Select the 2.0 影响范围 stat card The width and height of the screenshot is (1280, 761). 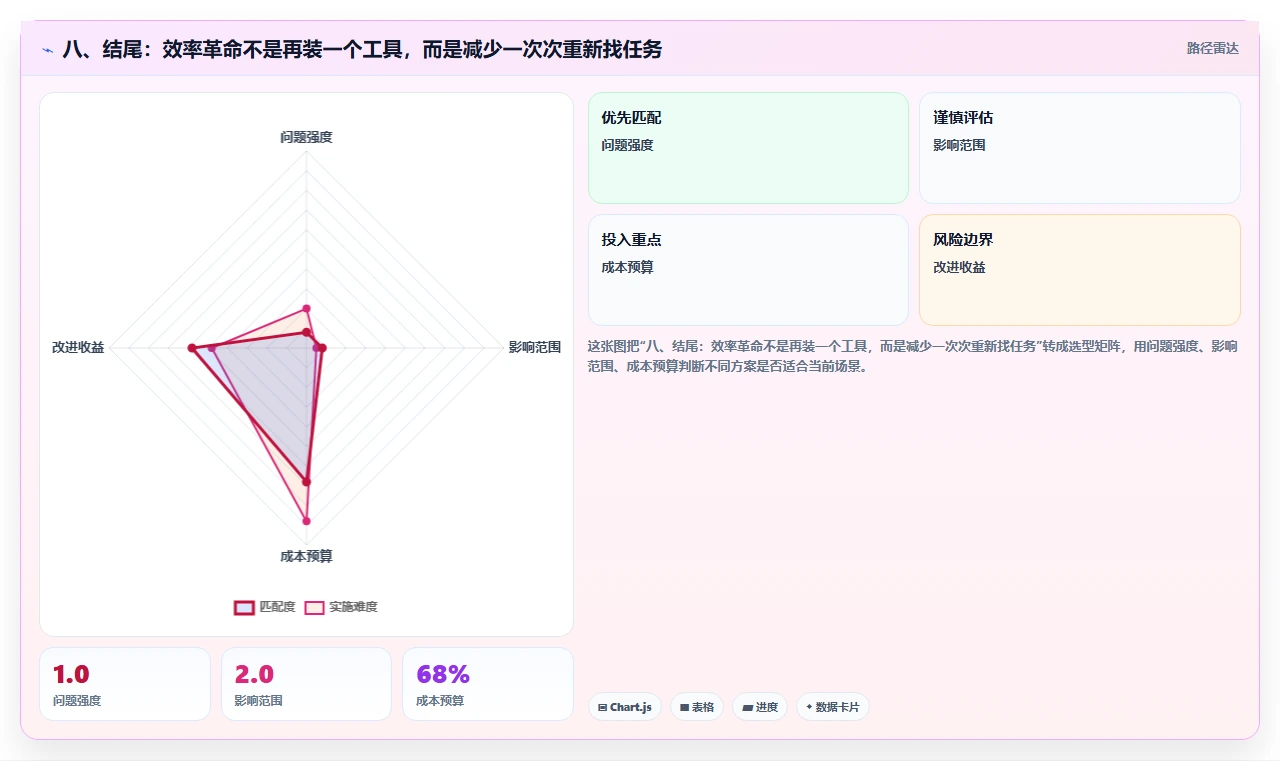(306, 684)
